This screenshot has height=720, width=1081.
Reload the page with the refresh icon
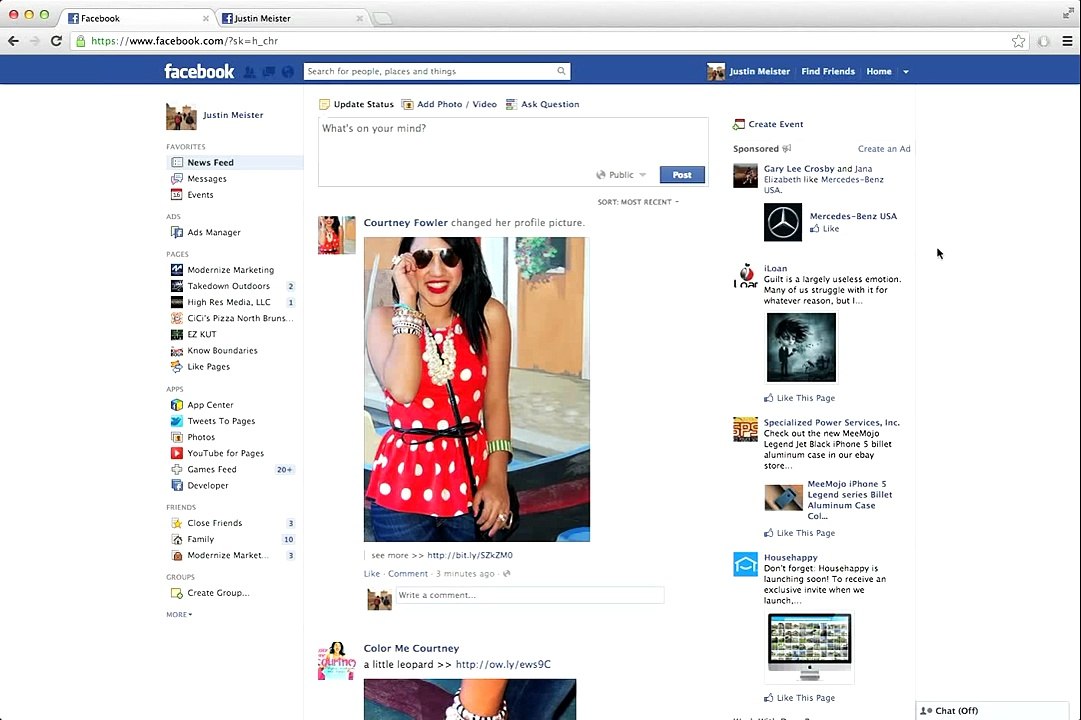tap(57, 41)
